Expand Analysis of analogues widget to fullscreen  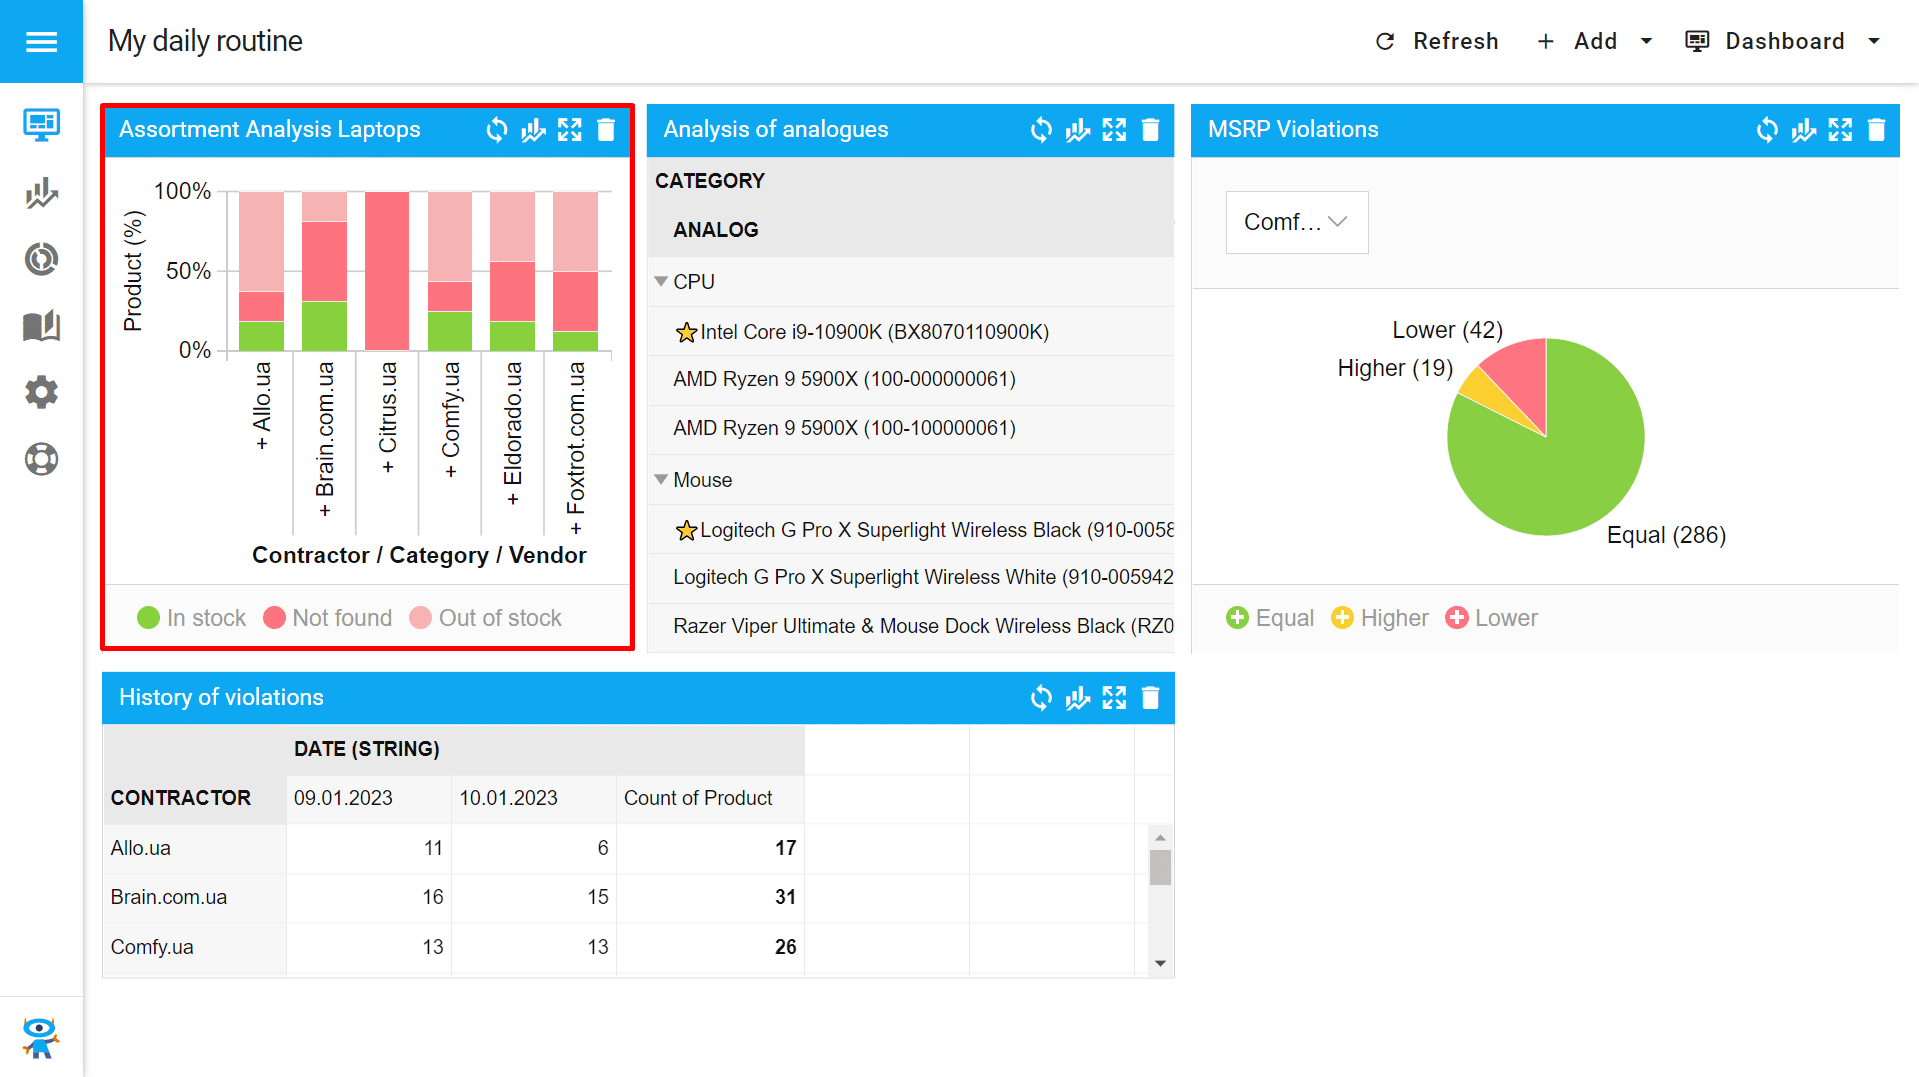(1114, 130)
